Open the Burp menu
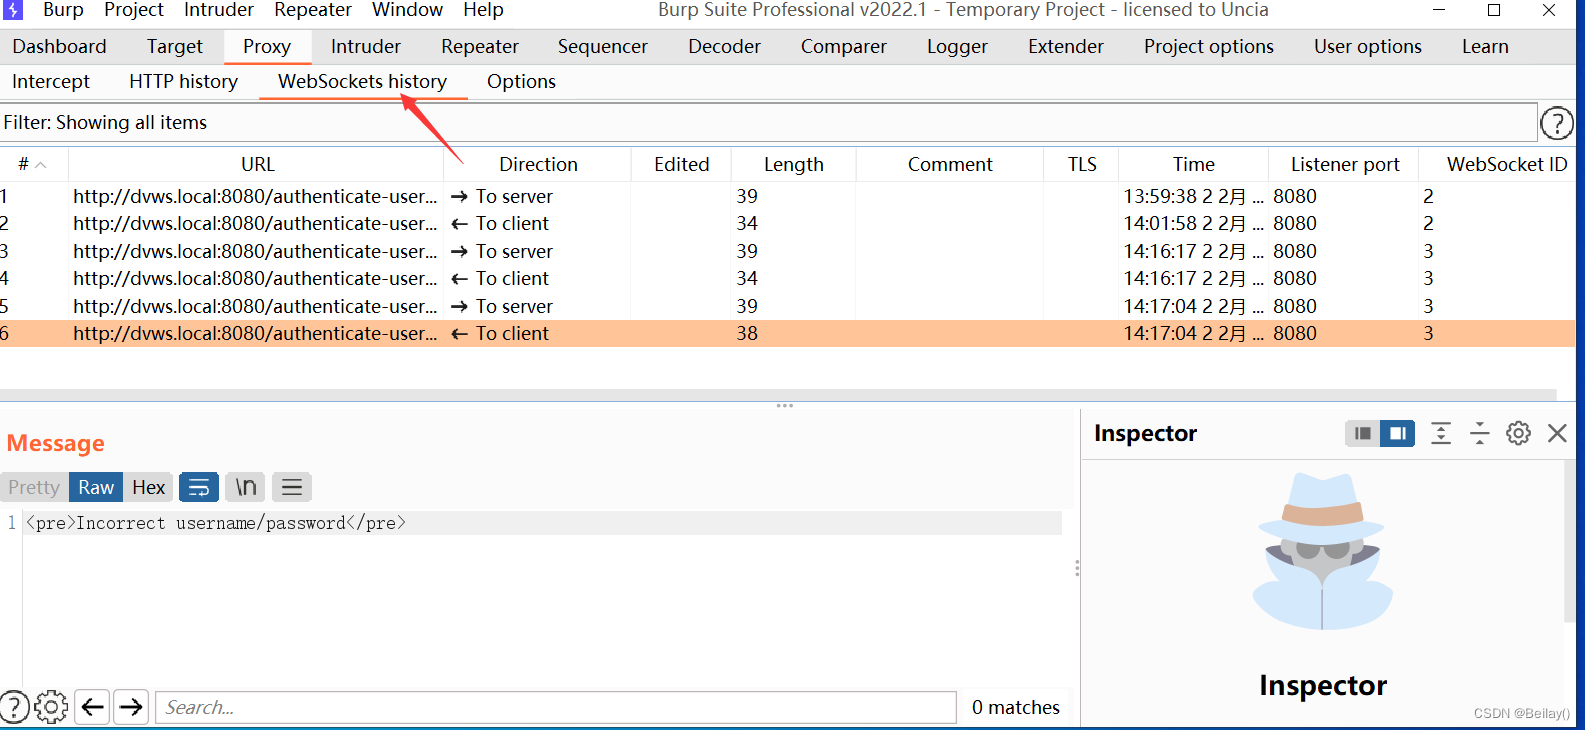Viewport: 1585px width, 730px height. (x=63, y=10)
